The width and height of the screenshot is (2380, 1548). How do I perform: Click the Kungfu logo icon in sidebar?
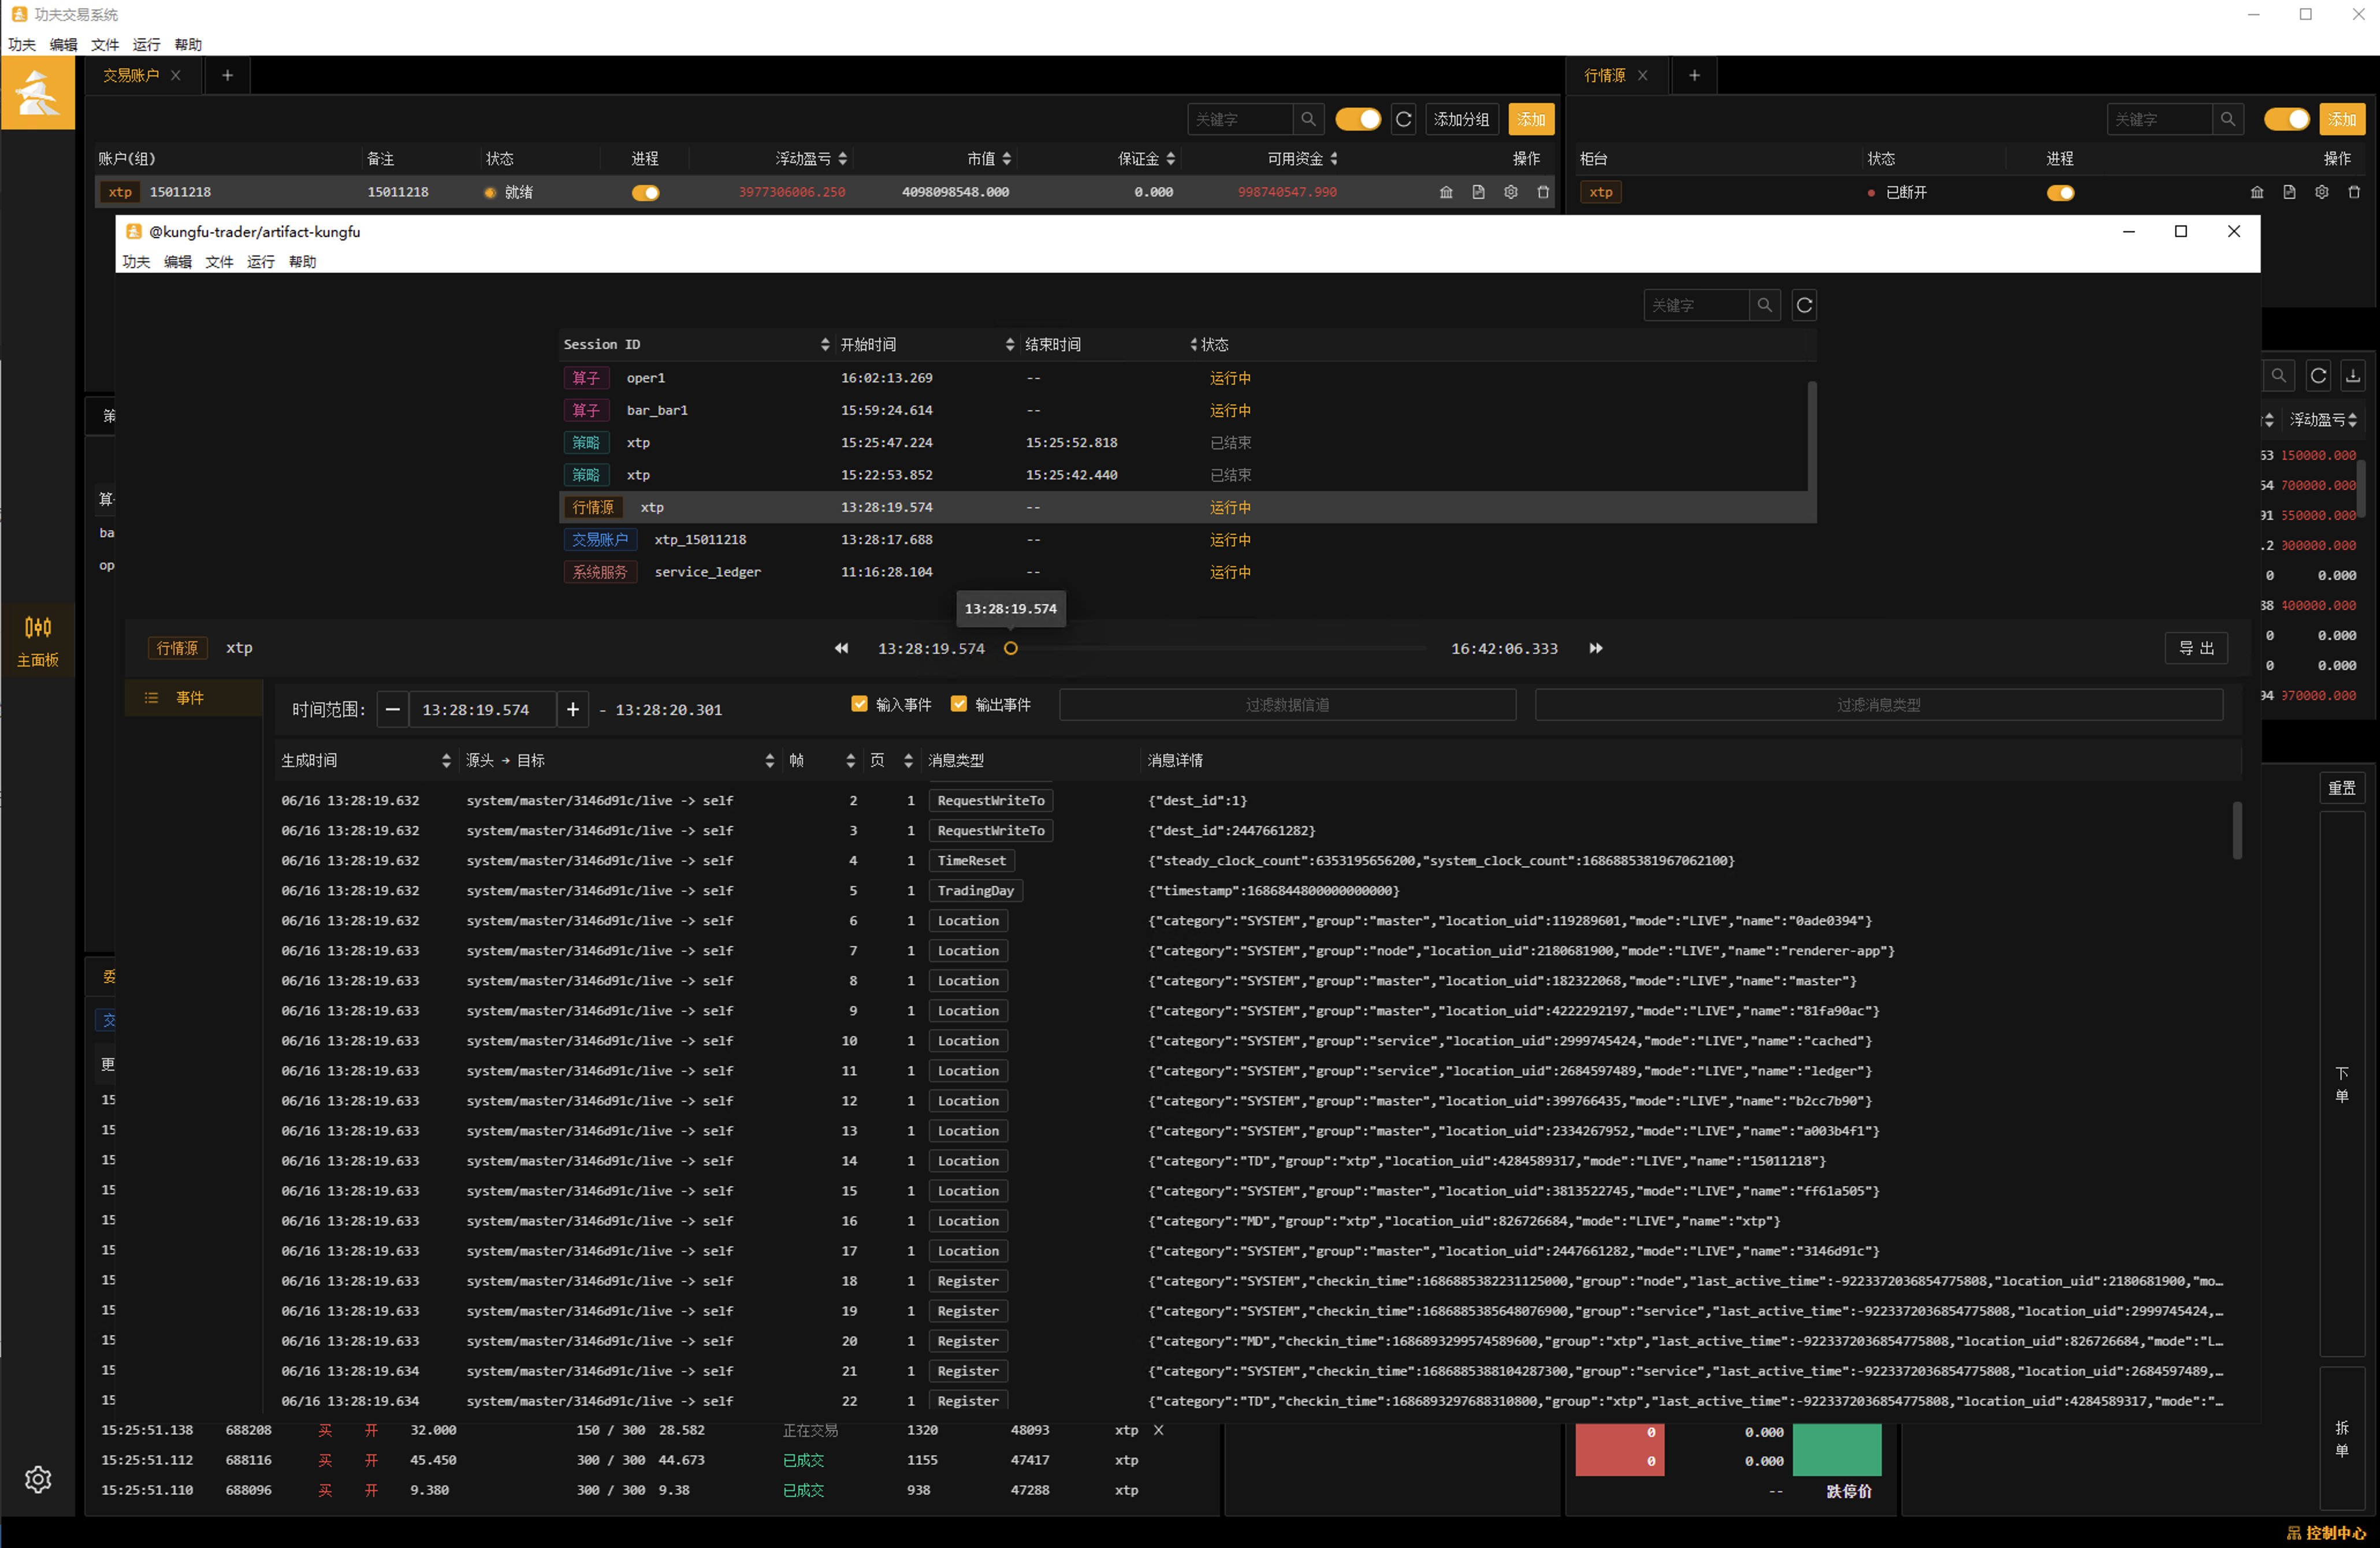click(38, 93)
